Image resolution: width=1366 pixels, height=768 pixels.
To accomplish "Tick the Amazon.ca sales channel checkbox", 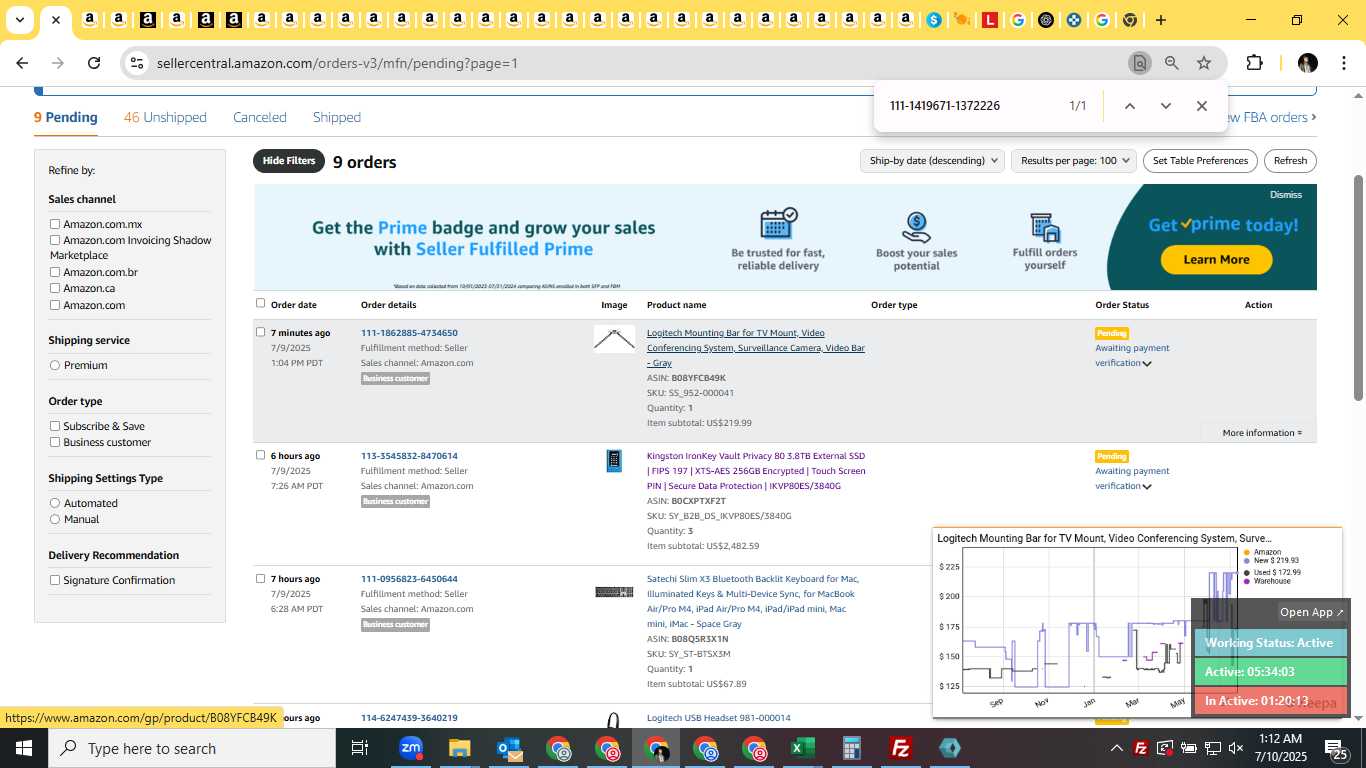I will 55,288.
